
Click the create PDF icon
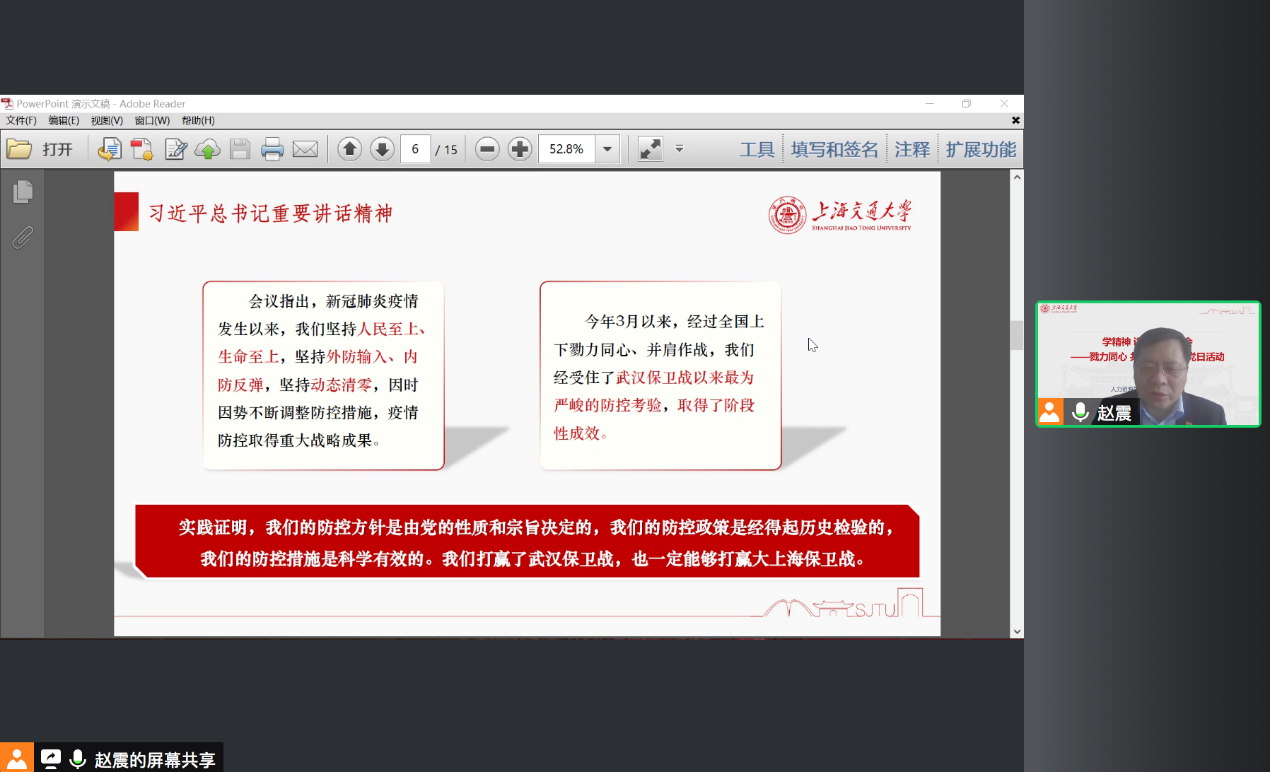point(142,149)
